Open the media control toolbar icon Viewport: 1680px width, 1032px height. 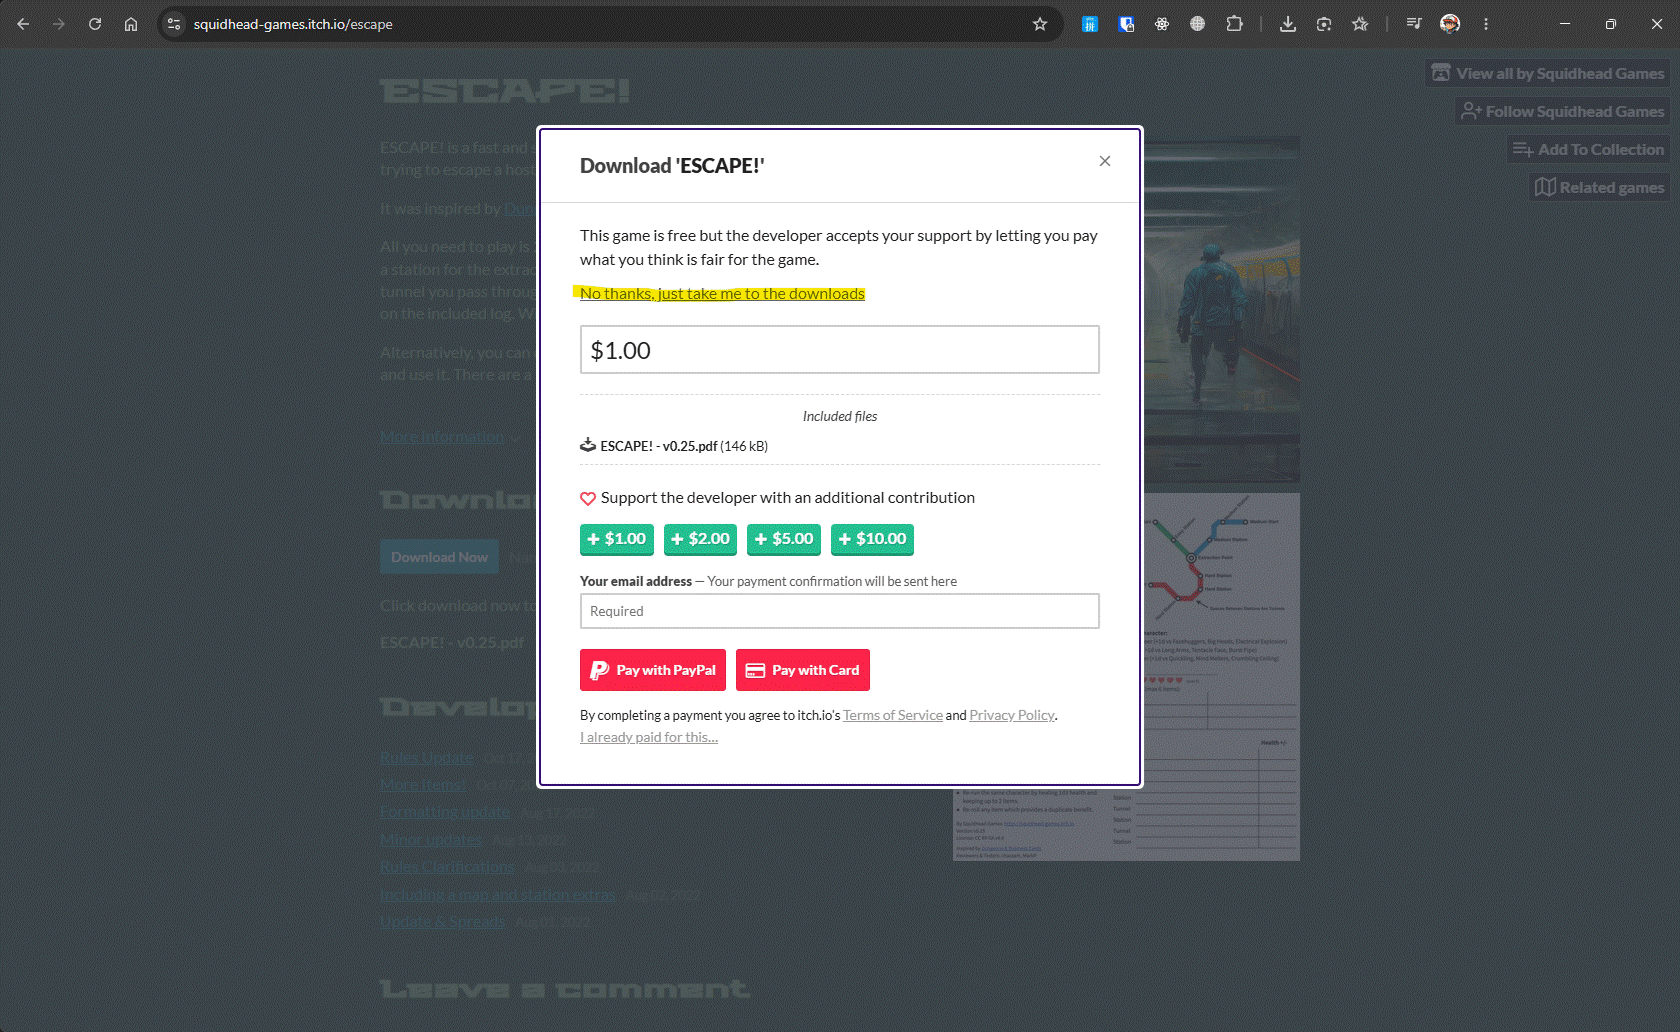(x=1414, y=24)
